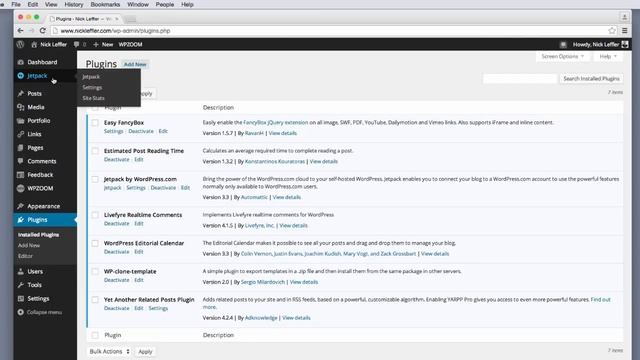Click the browser address bar URL

pyautogui.click(x=115, y=31)
